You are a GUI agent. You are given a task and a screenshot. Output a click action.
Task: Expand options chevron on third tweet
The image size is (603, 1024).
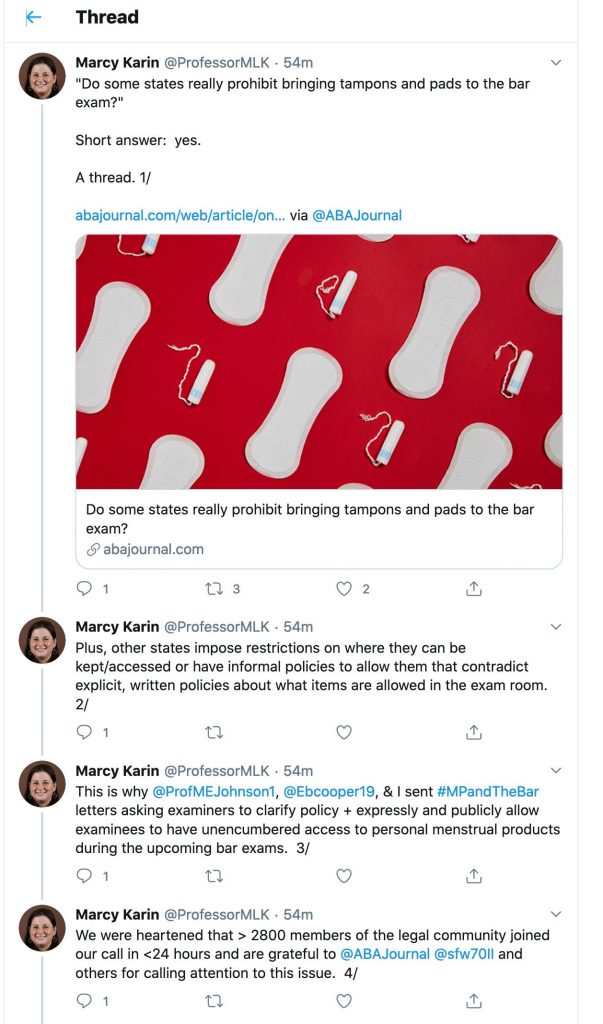(x=556, y=771)
